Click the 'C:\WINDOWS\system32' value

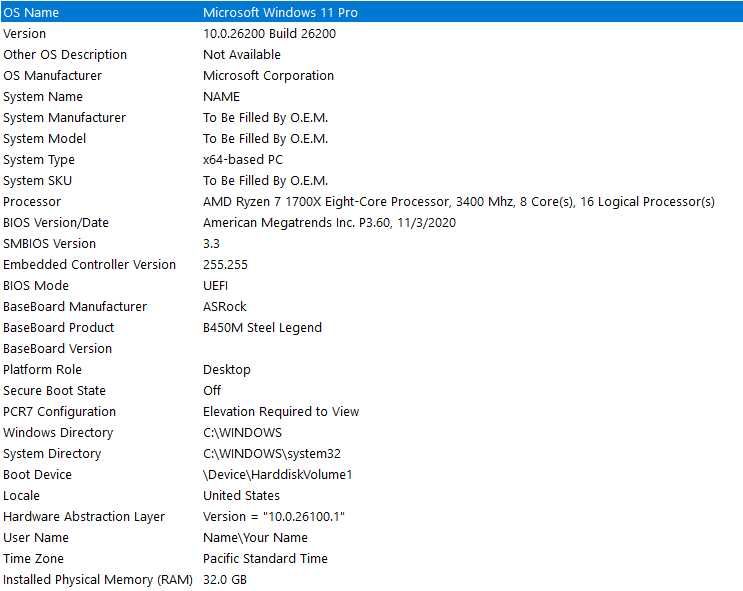(272, 454)
